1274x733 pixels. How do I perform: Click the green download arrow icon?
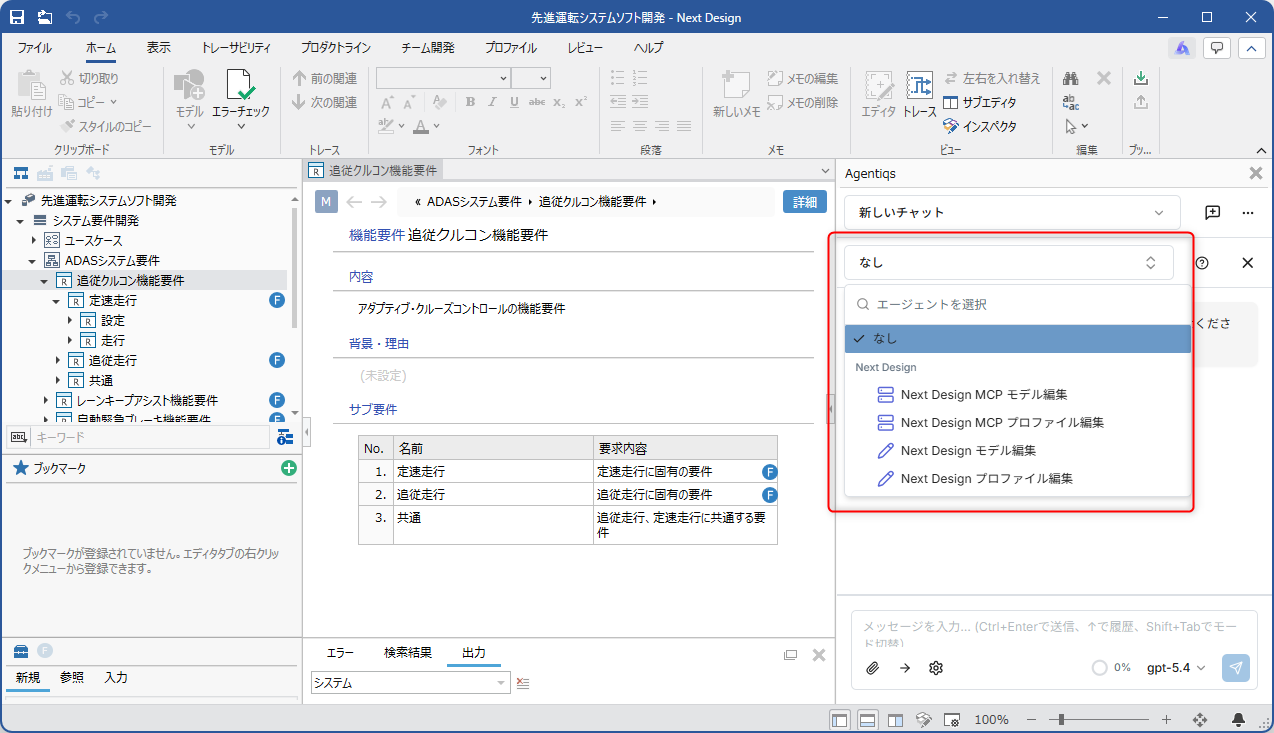pos(1141,78)
